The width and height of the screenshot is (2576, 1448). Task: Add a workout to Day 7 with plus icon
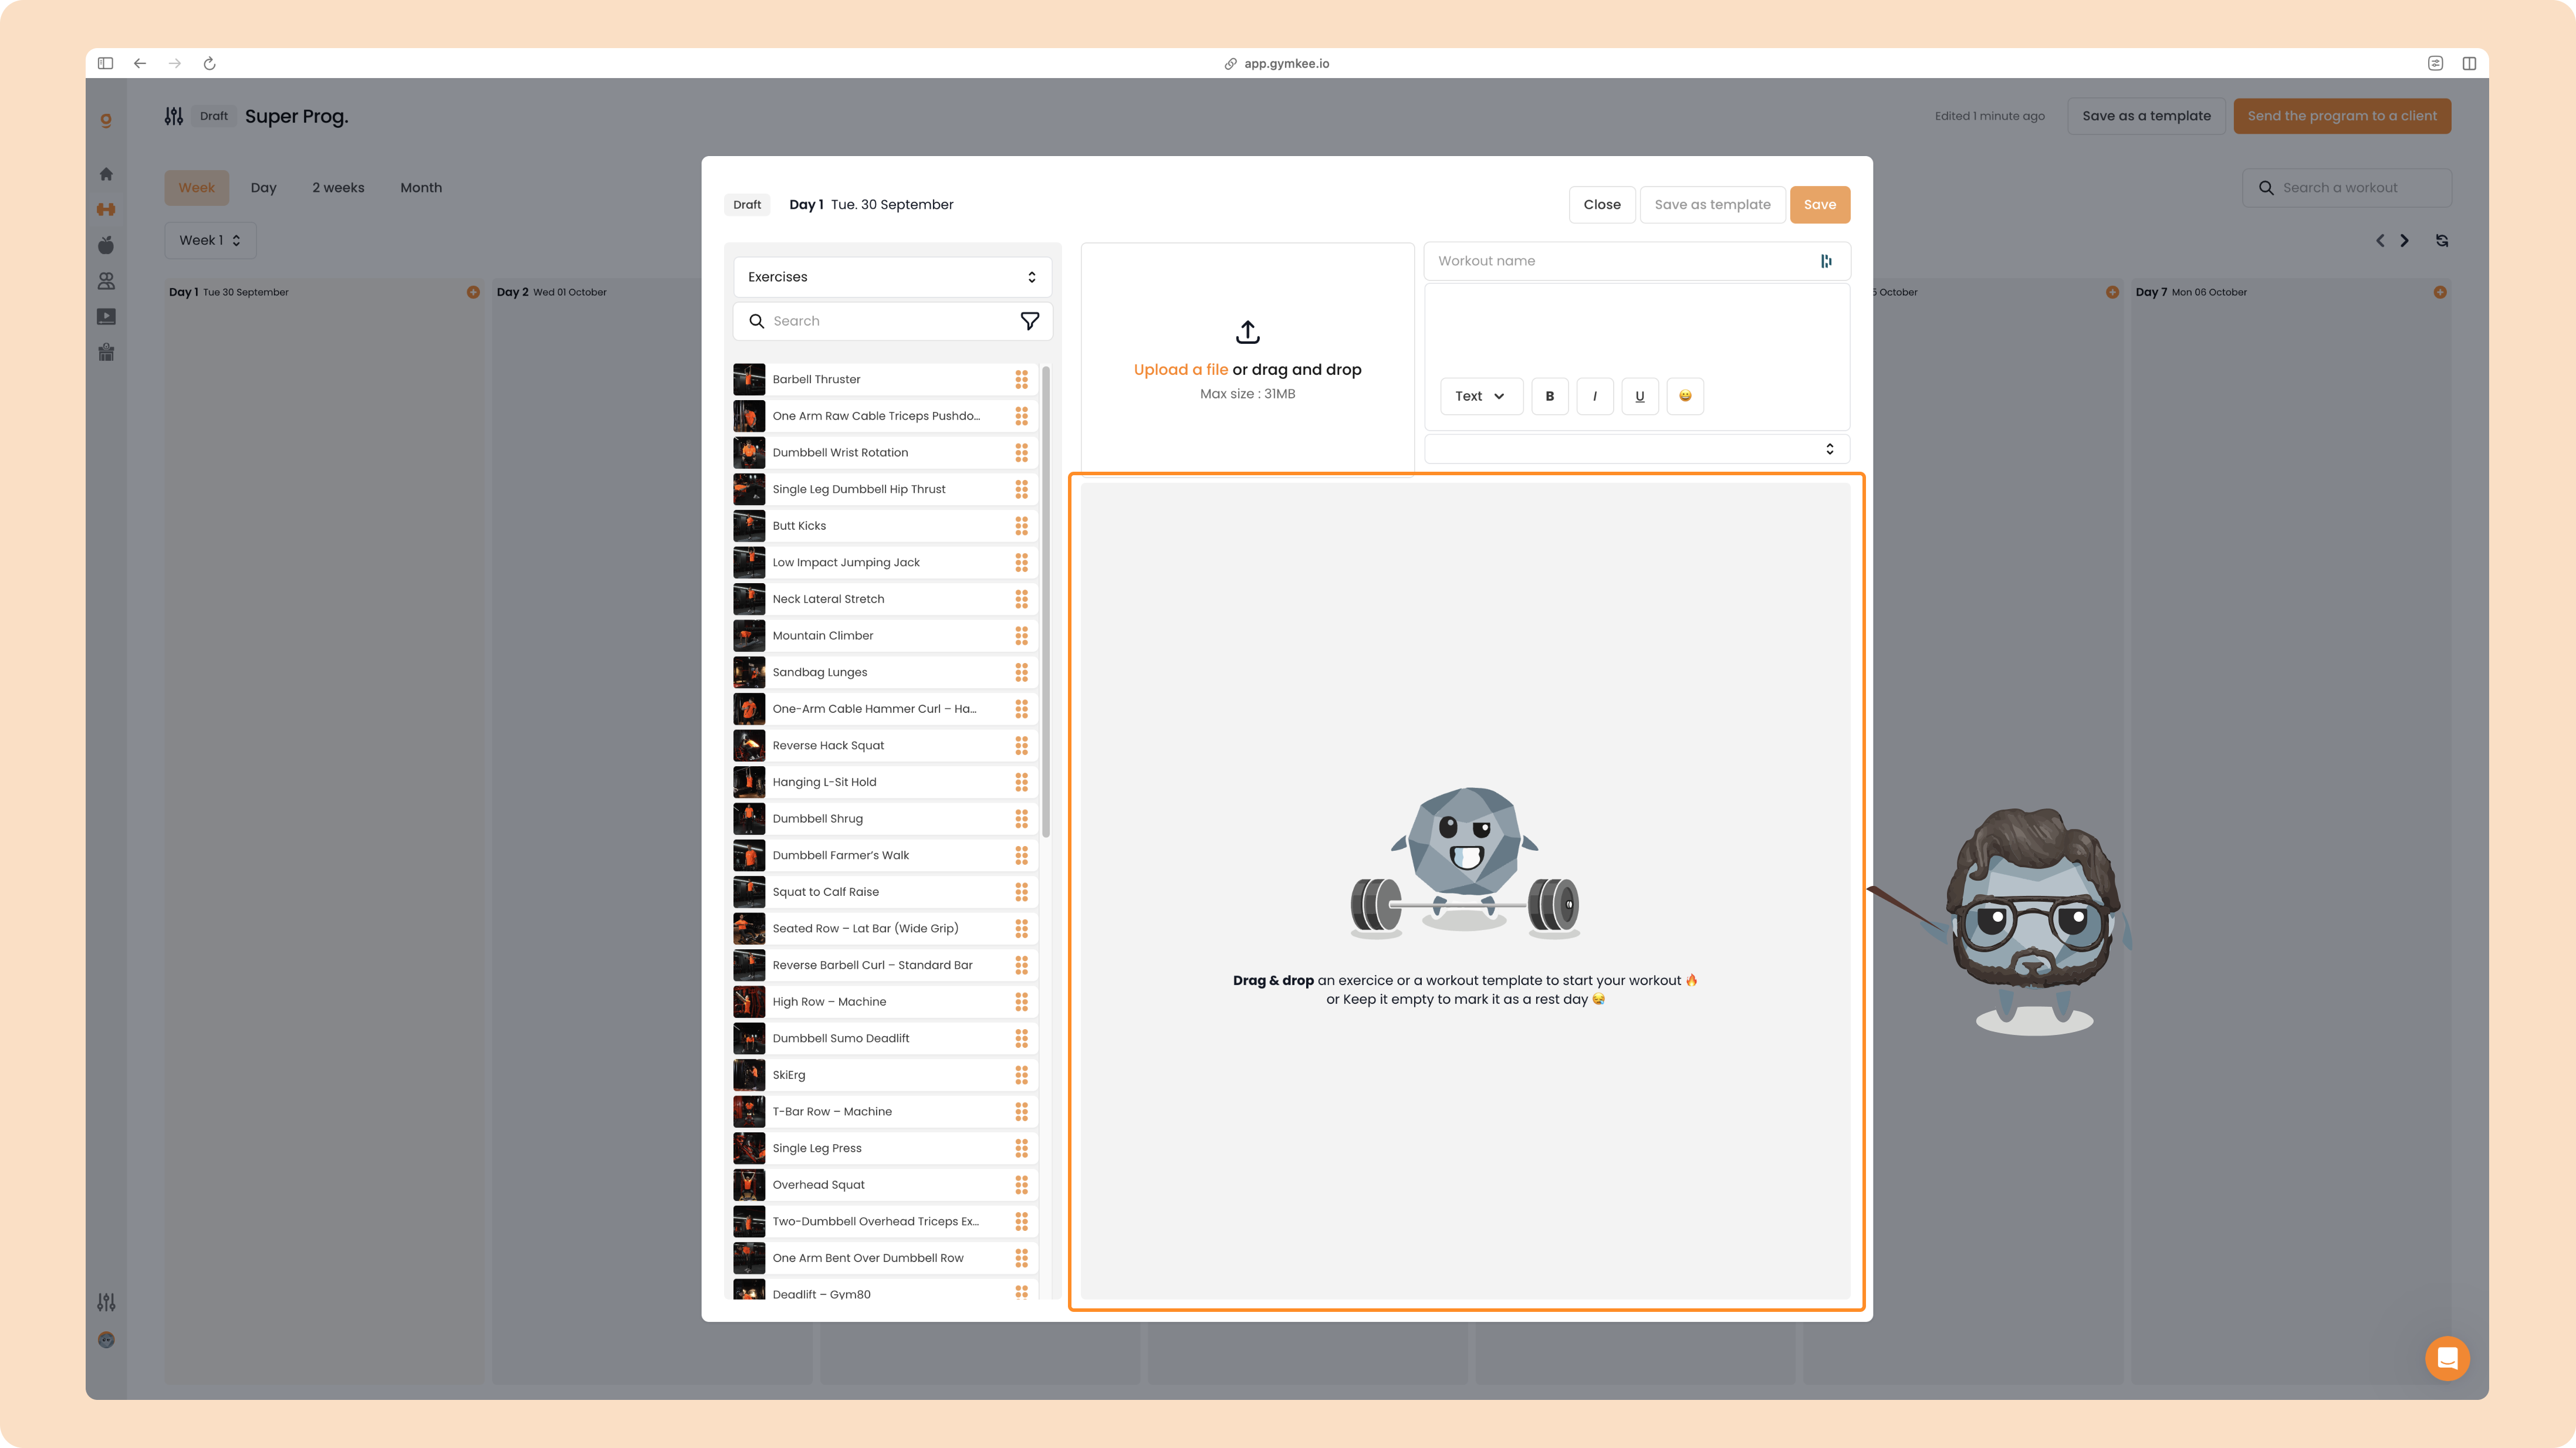[x=2440, y=292]
